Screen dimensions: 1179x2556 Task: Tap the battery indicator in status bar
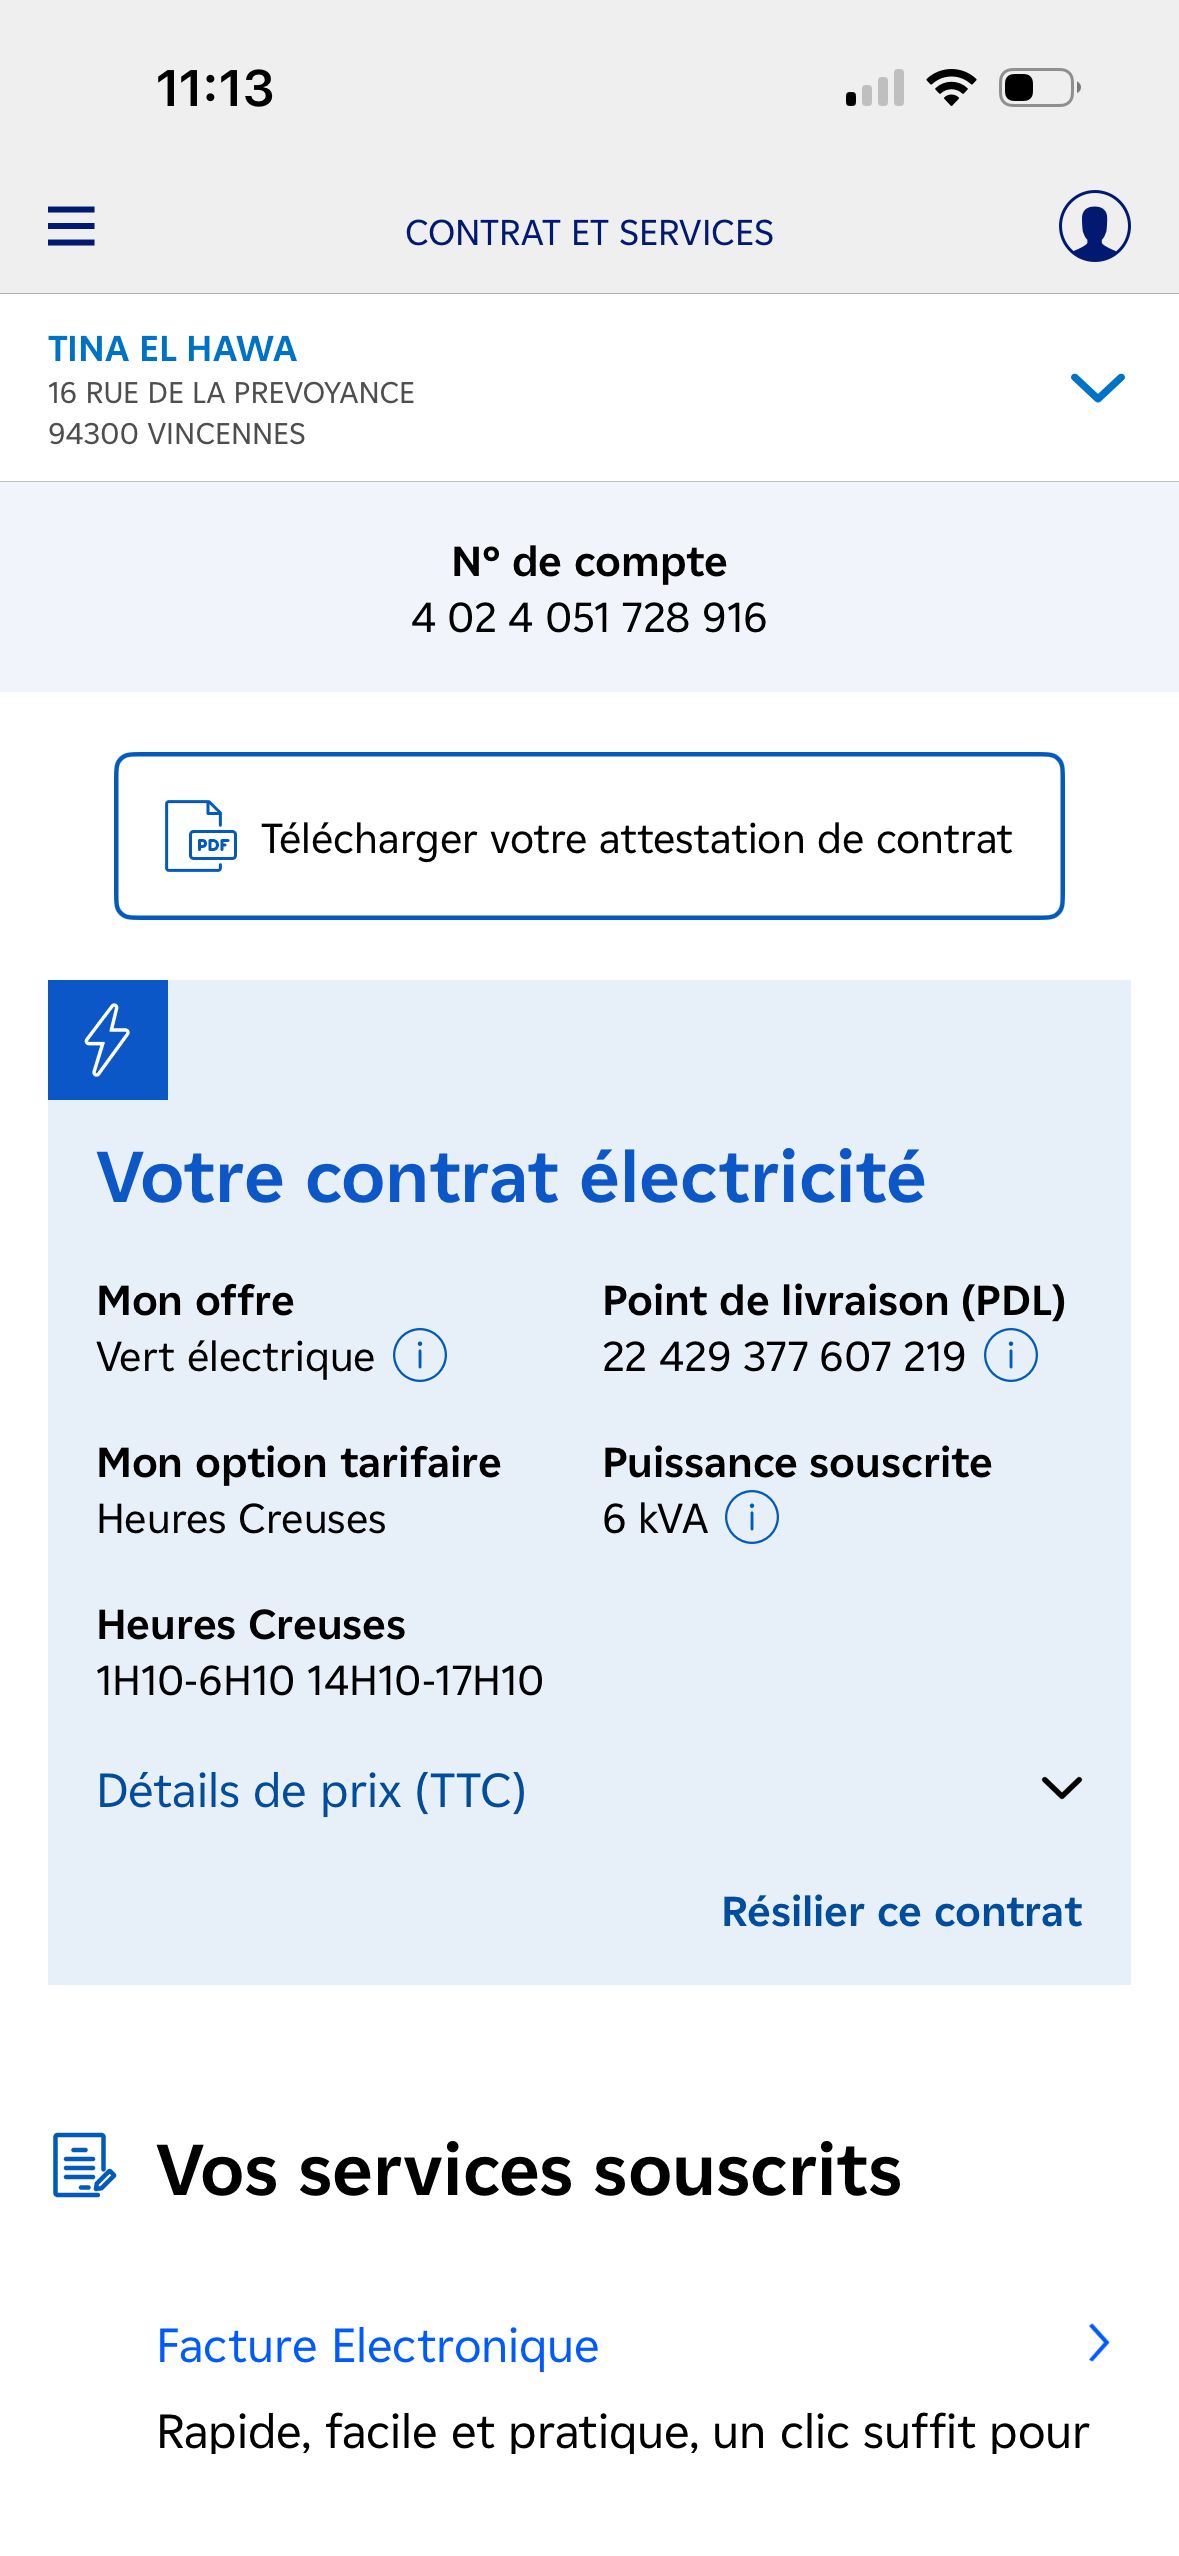point(1039,88)
